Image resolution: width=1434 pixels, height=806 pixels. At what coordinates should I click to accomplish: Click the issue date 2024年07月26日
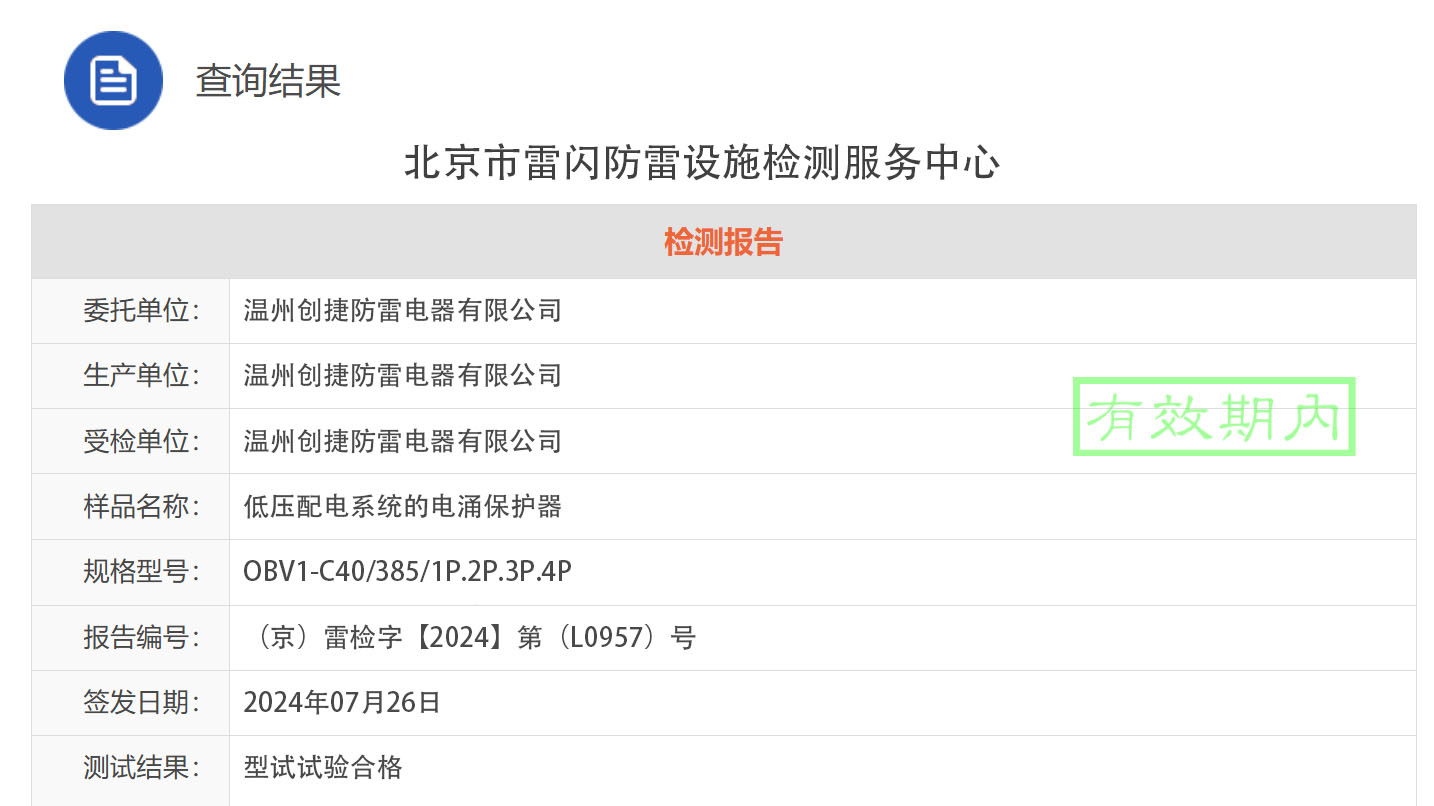click(342, 702)
